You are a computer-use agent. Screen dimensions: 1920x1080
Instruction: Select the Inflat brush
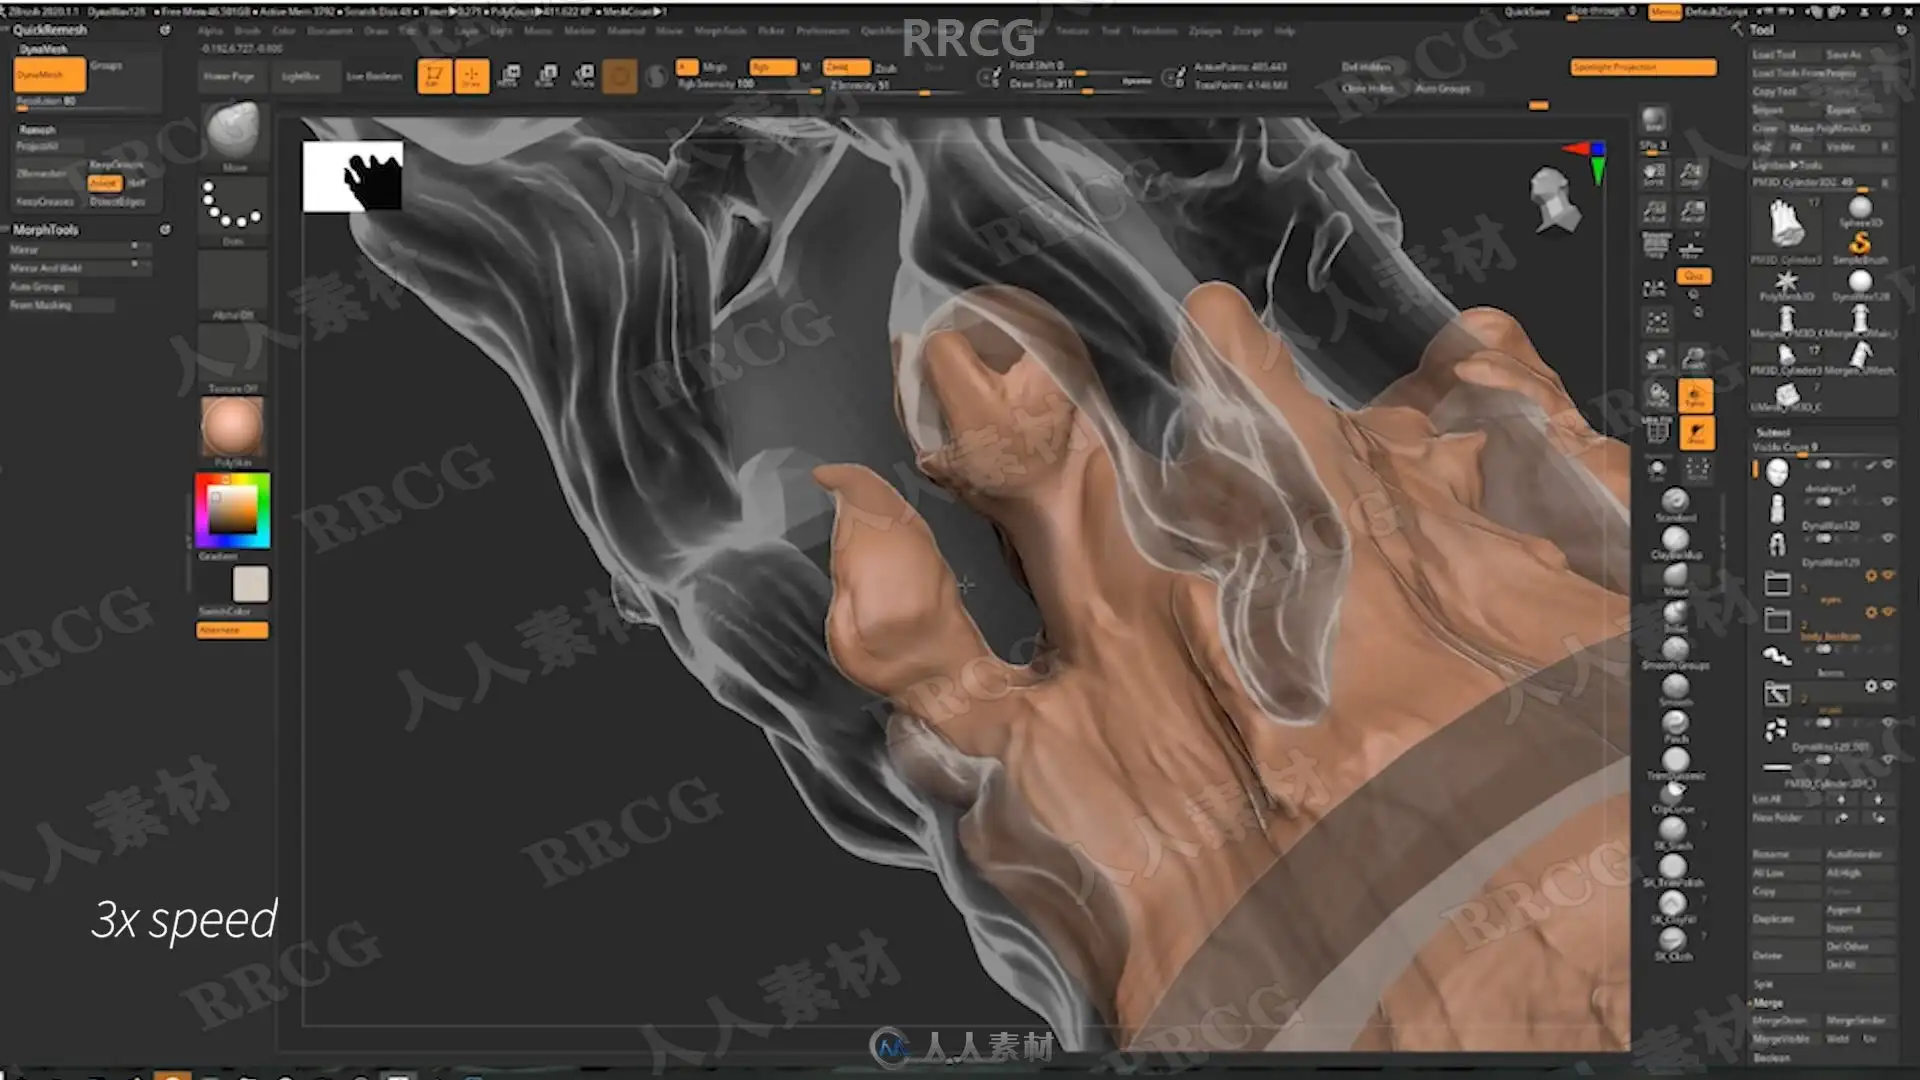point(1675,615)
